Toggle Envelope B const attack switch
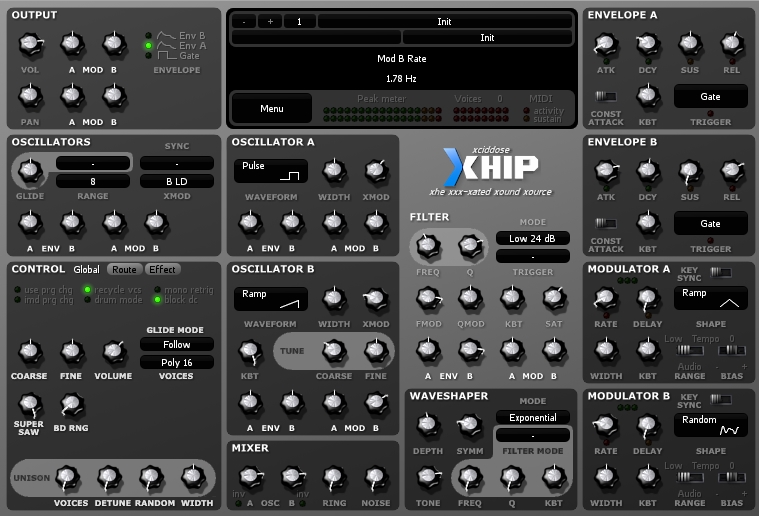The image size is (759, 516). click(x=606, y=223)
